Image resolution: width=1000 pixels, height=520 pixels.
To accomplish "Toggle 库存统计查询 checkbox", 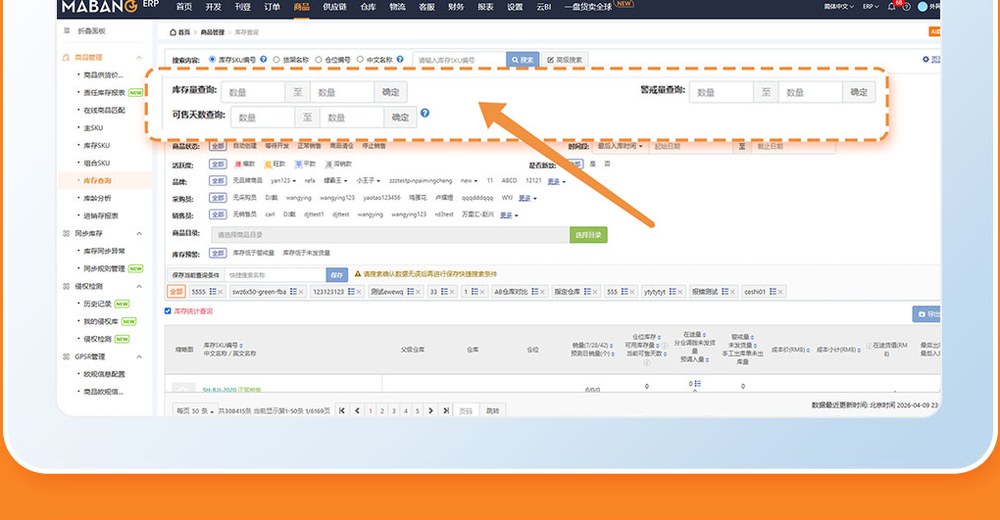I will (168, 311).
